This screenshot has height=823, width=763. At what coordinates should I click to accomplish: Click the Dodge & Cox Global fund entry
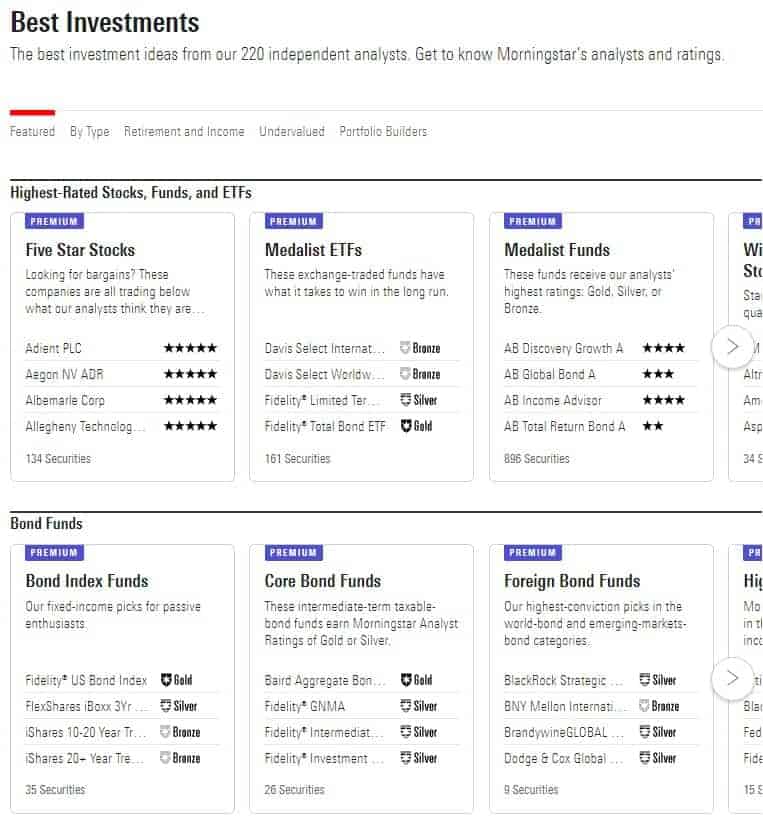[560, 758]
